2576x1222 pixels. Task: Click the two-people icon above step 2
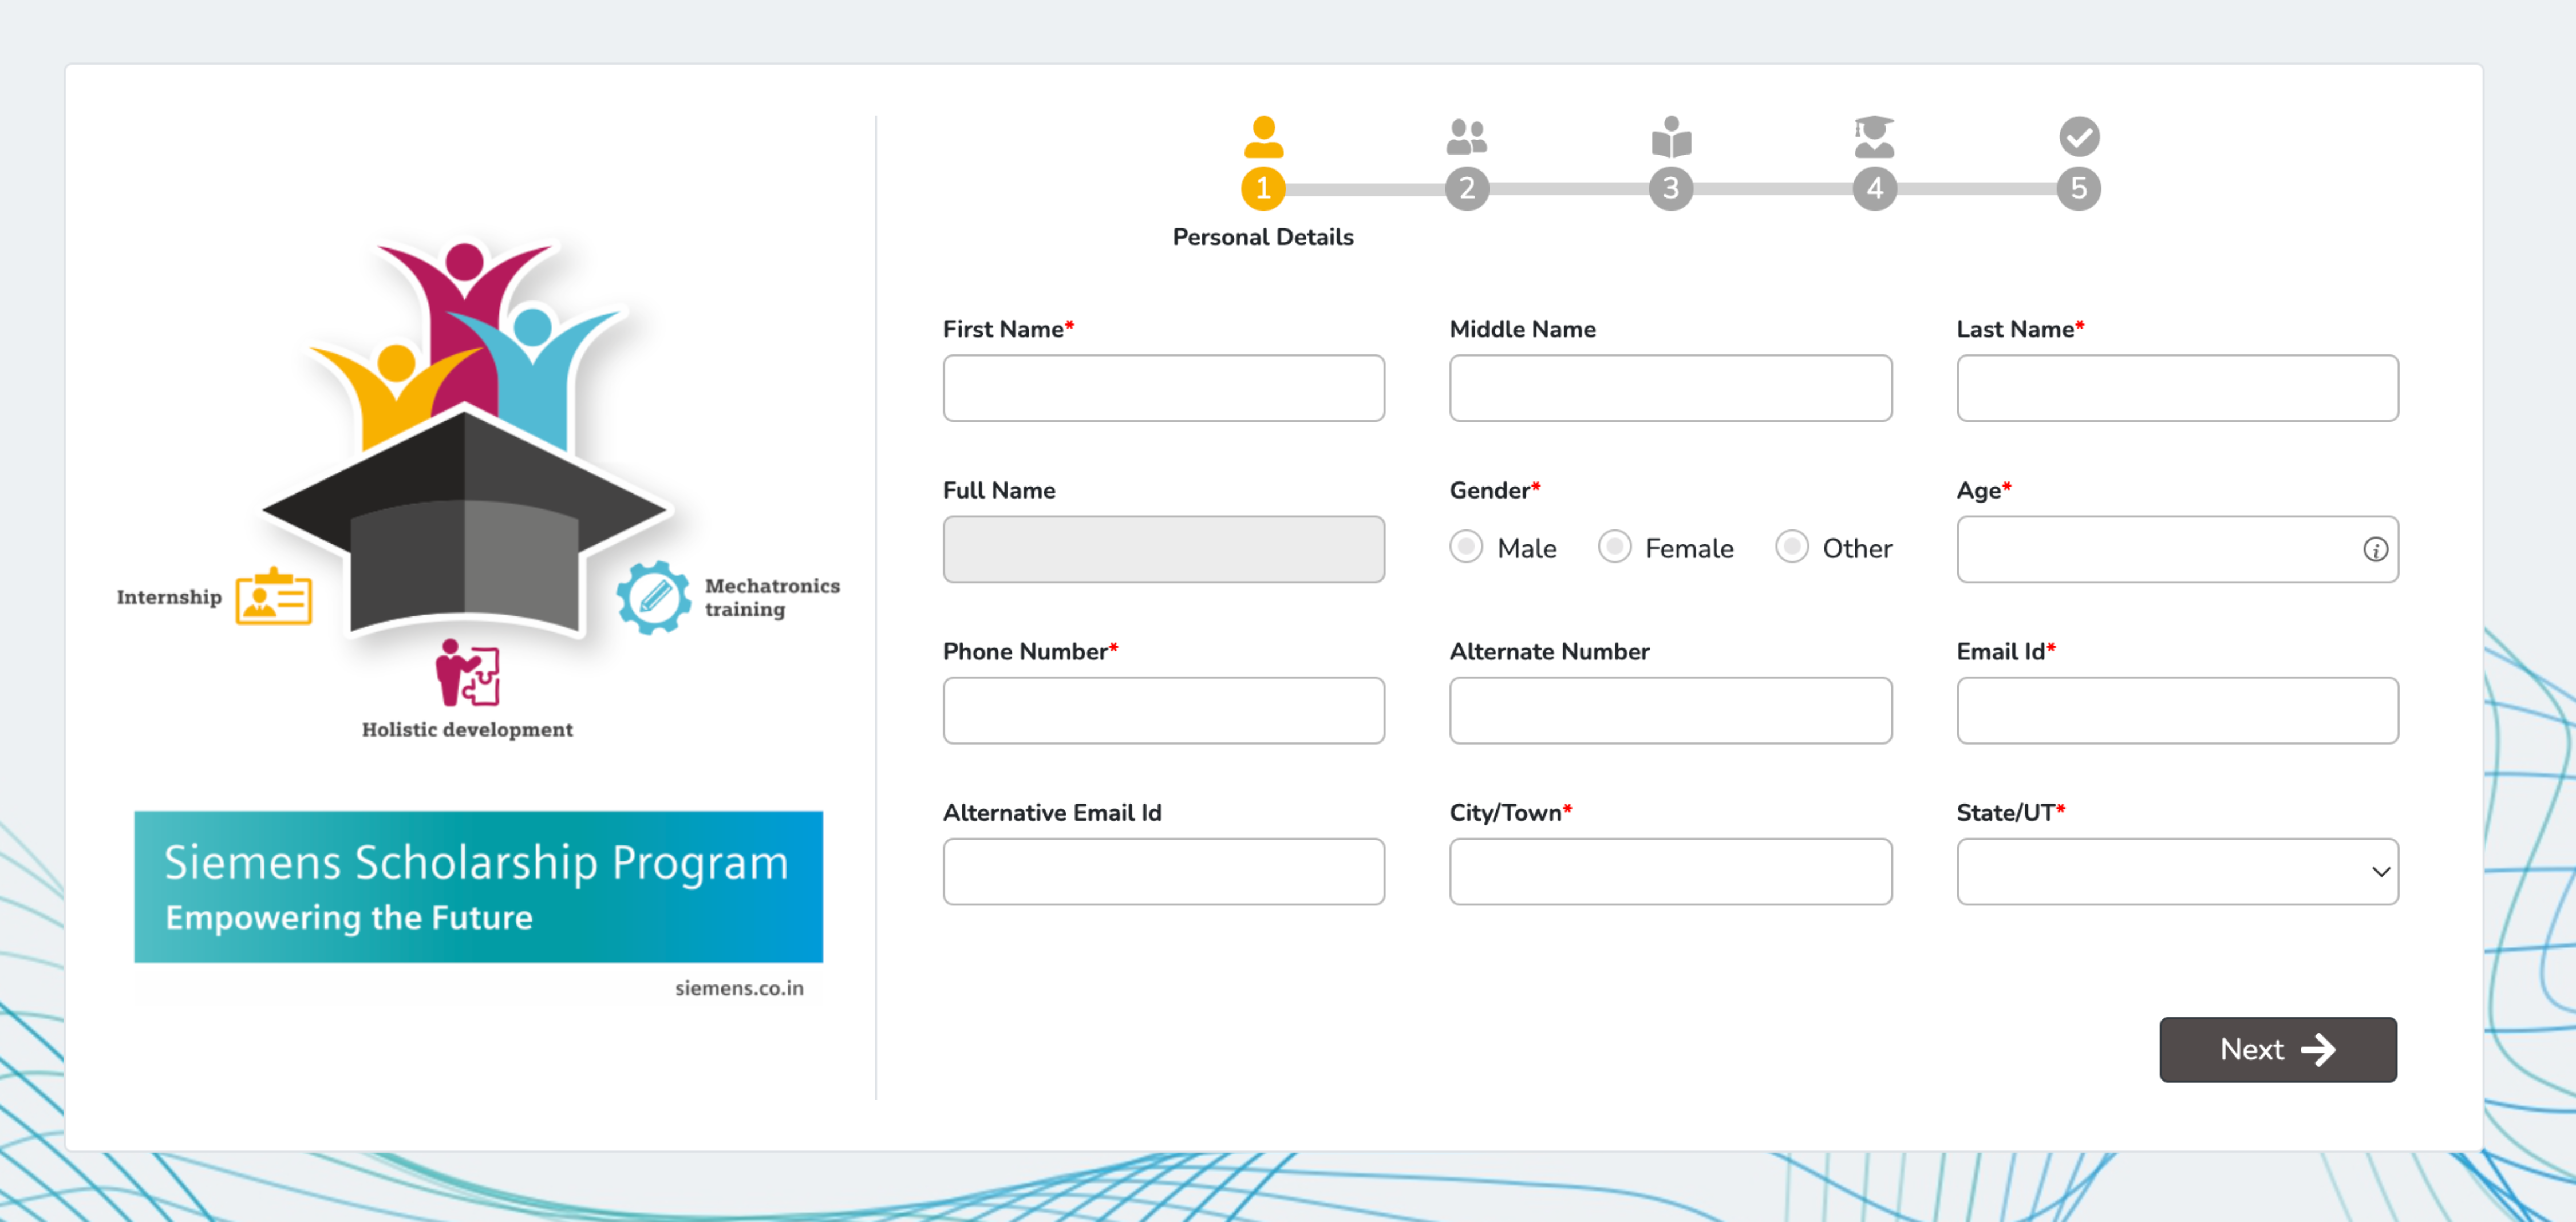1467,138
